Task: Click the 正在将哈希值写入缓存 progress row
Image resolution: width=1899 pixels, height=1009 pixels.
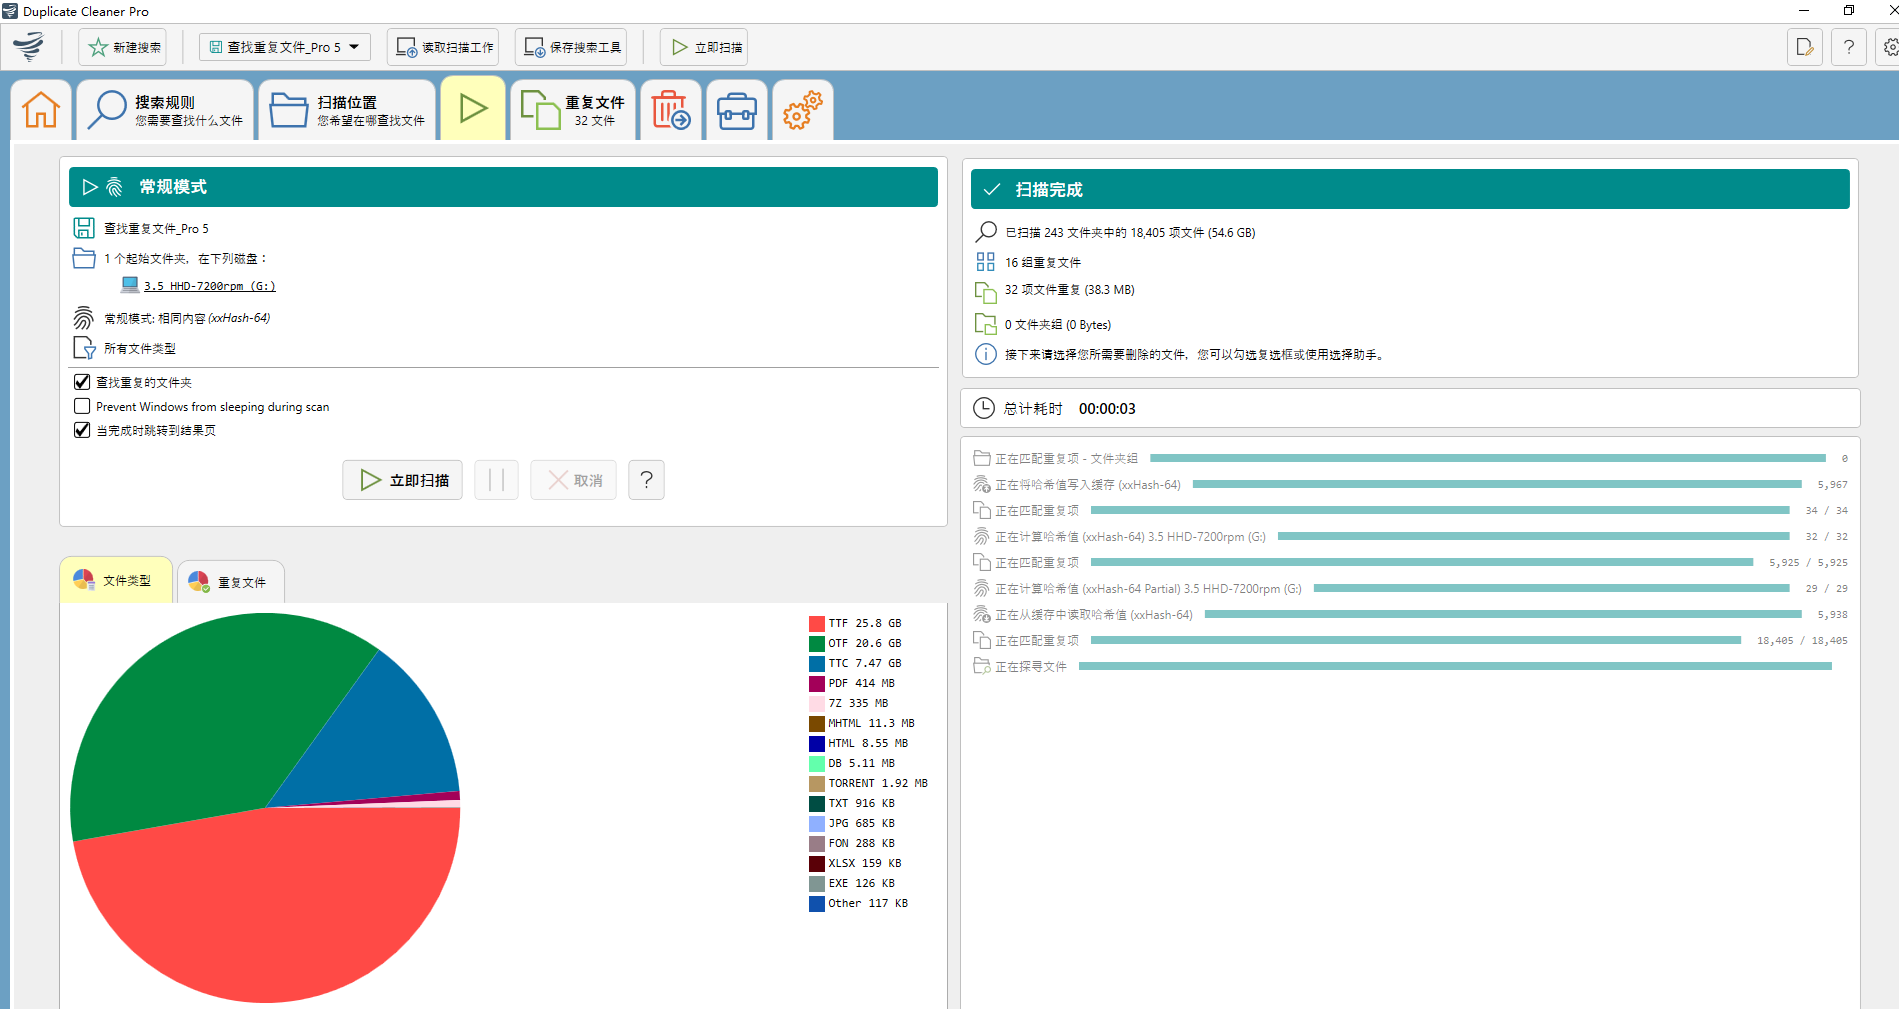Action: [x=1410, y=484]
